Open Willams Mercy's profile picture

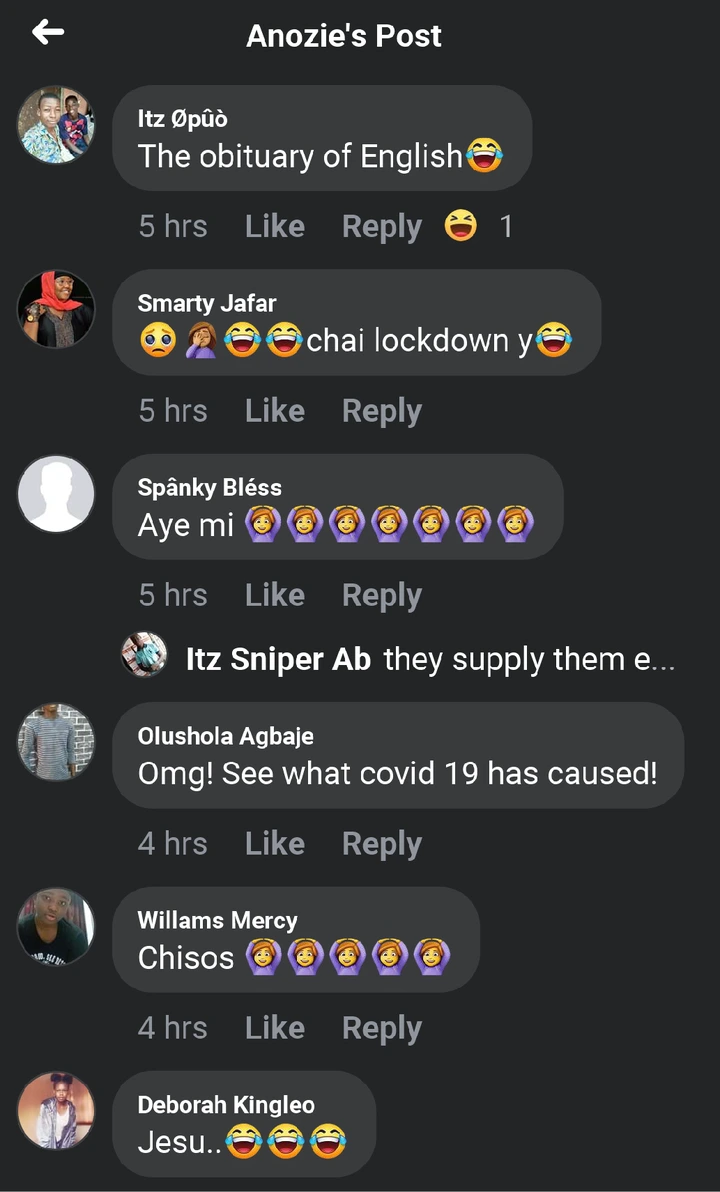coord(56,926)
